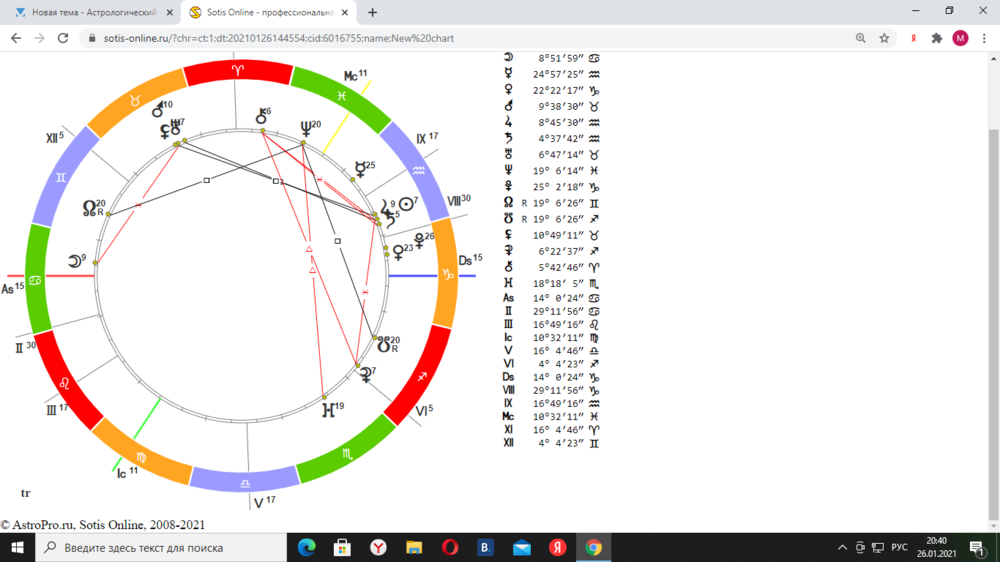Viewport: 1000px width, 562px height.
Task: Click the Mc 11 label on the chart
Action: click(x=355, y=76)
